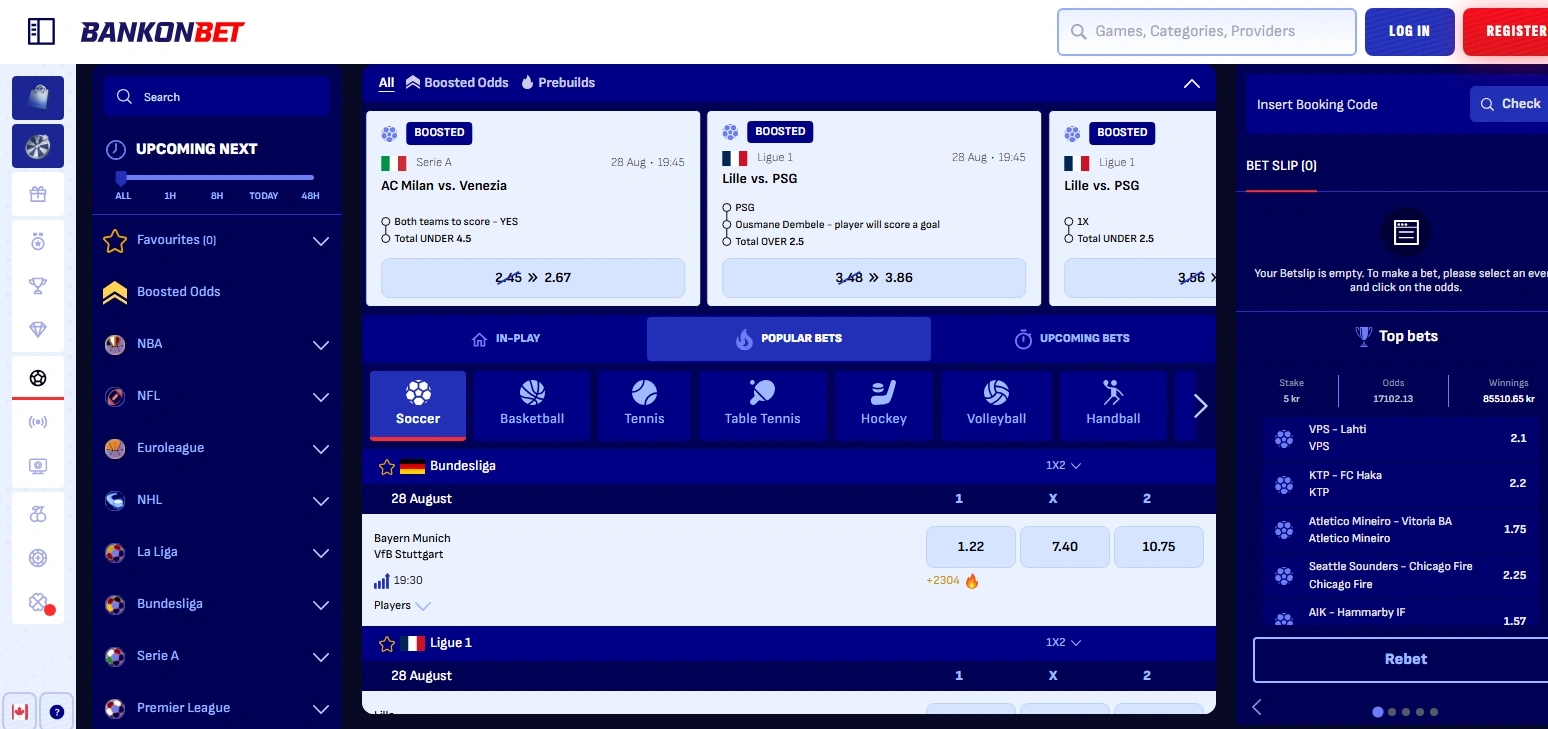The image size is (1548, 729).
Task: Select the Hockey sport tab
Action: click(x=884, y=405)
